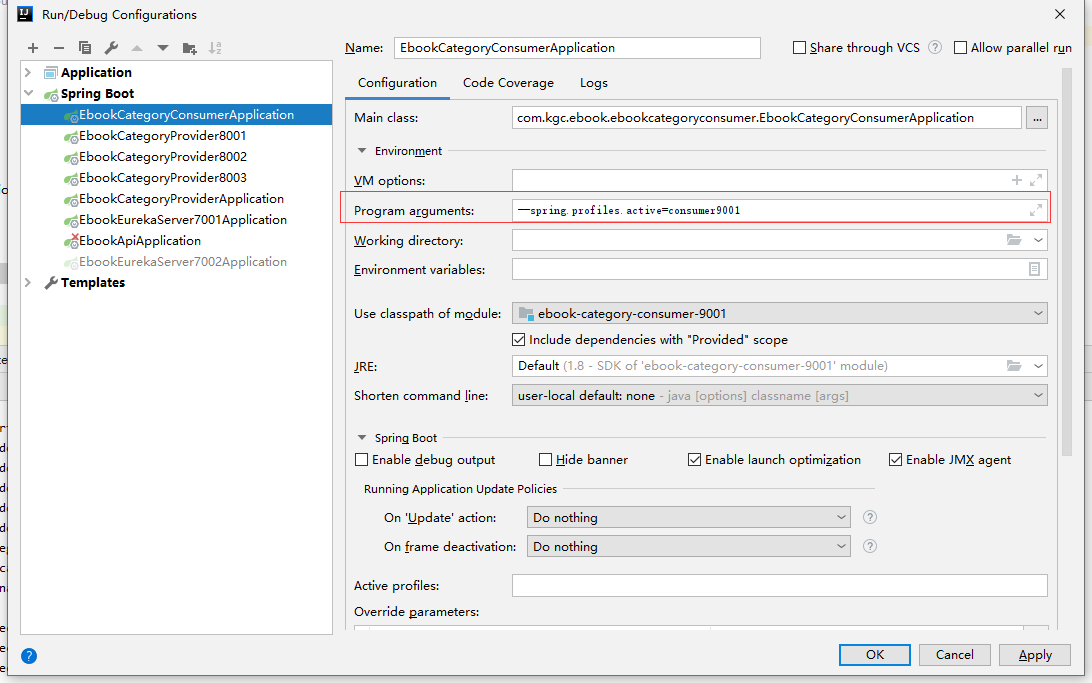The width and height of the screenshot is (1092, 683).
Task: Expand Program arguments field editor
Action: [x=1036, y=210]
